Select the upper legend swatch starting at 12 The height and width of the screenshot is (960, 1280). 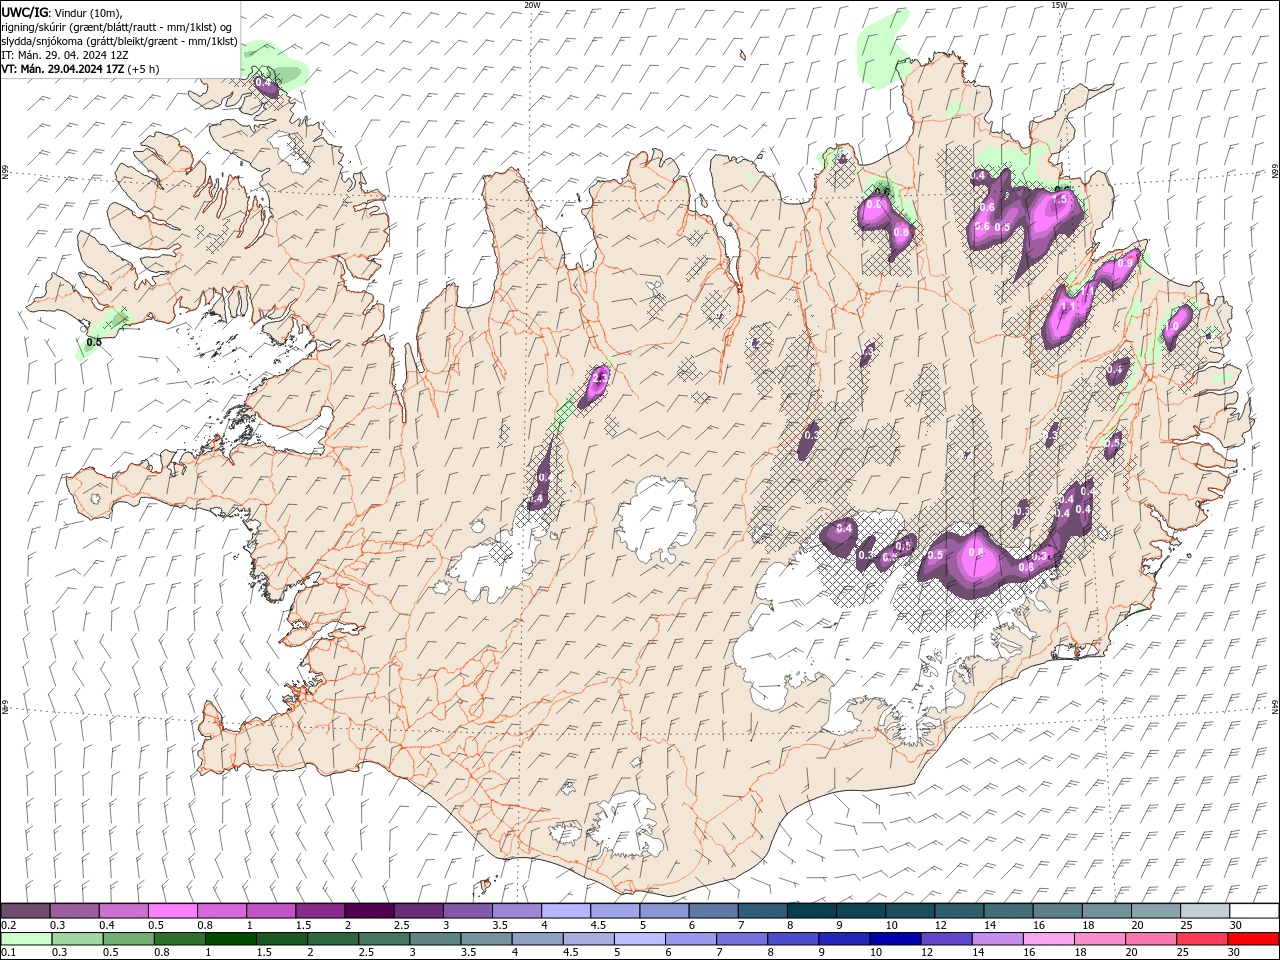959,911
